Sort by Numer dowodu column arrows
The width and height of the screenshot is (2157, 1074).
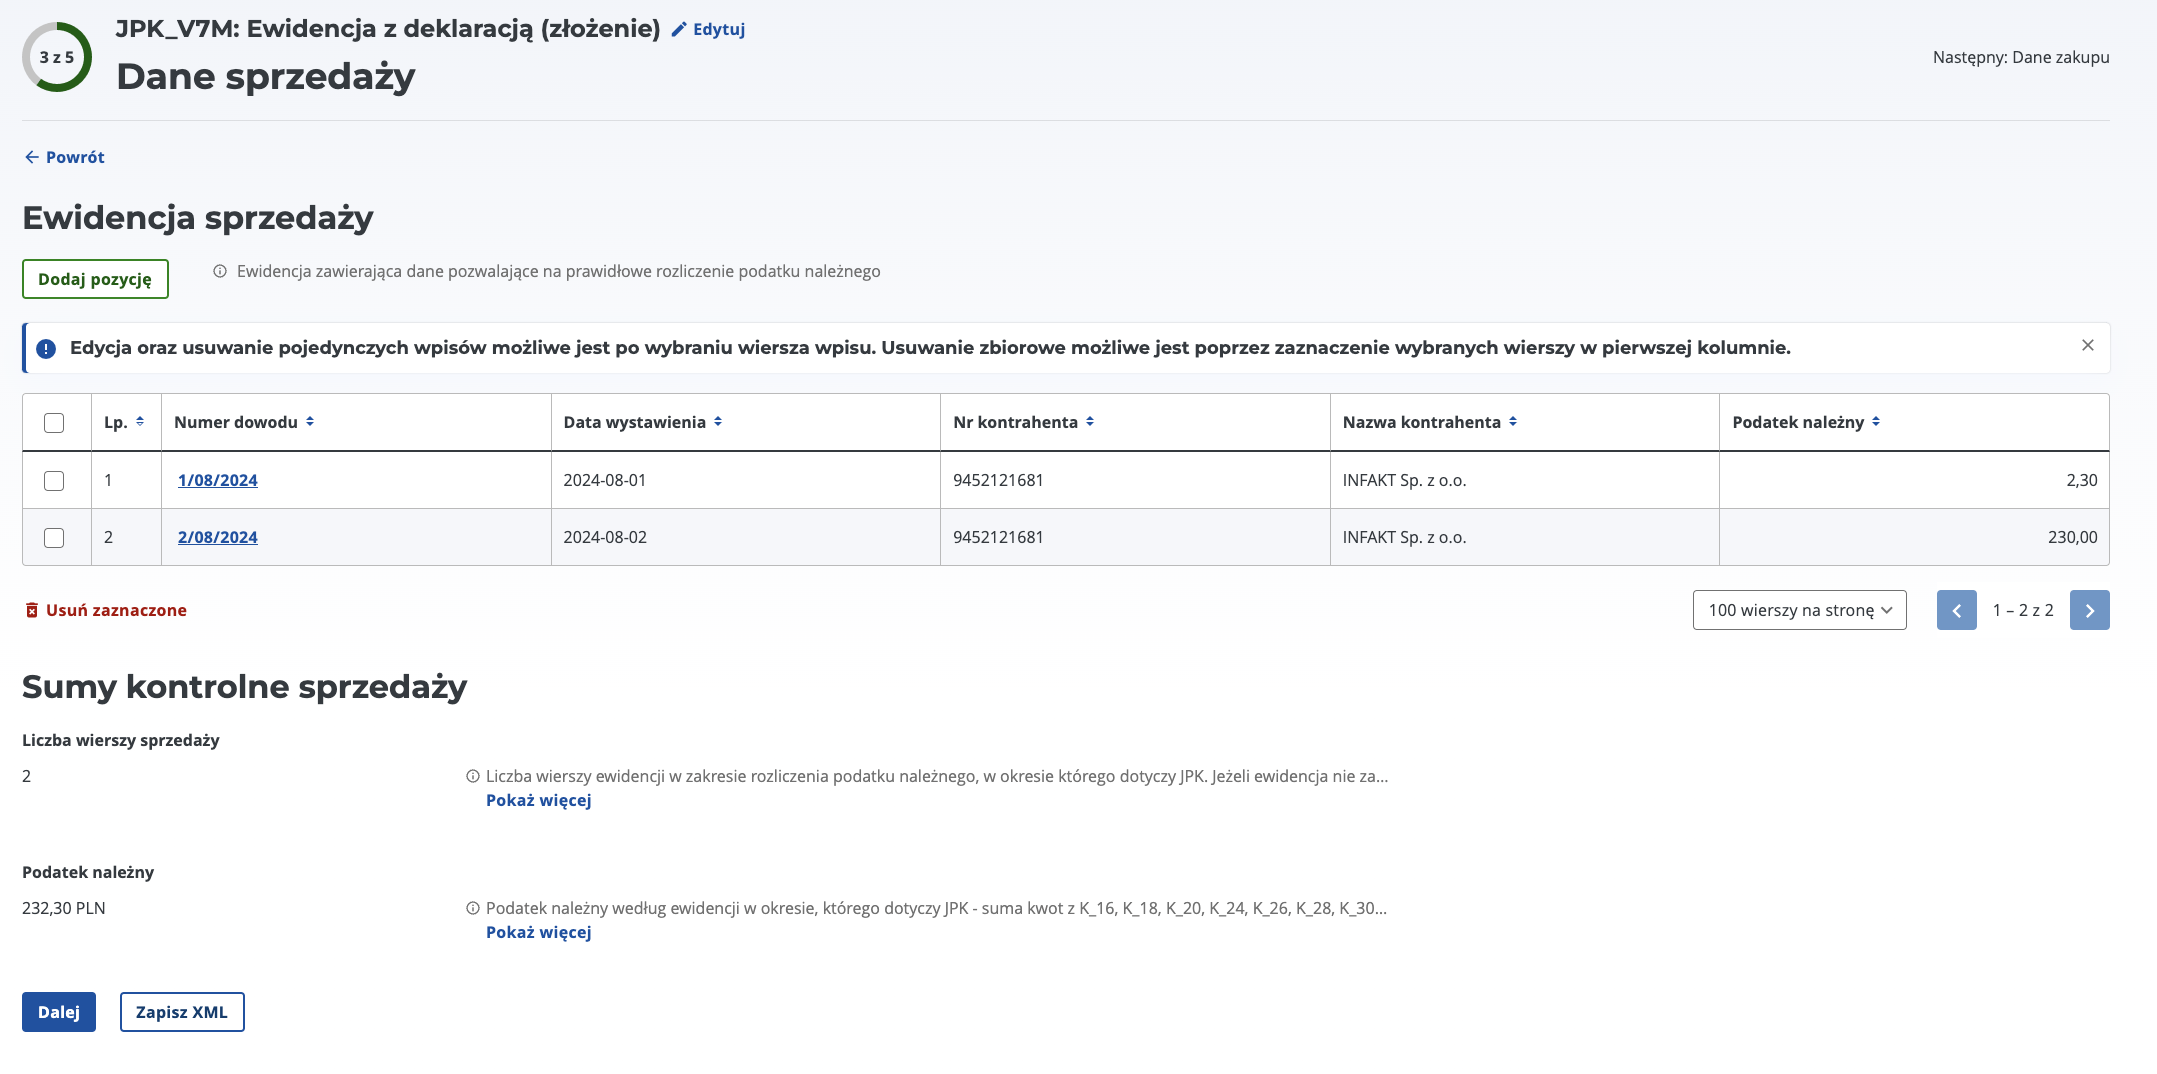[x=310, y=422]
